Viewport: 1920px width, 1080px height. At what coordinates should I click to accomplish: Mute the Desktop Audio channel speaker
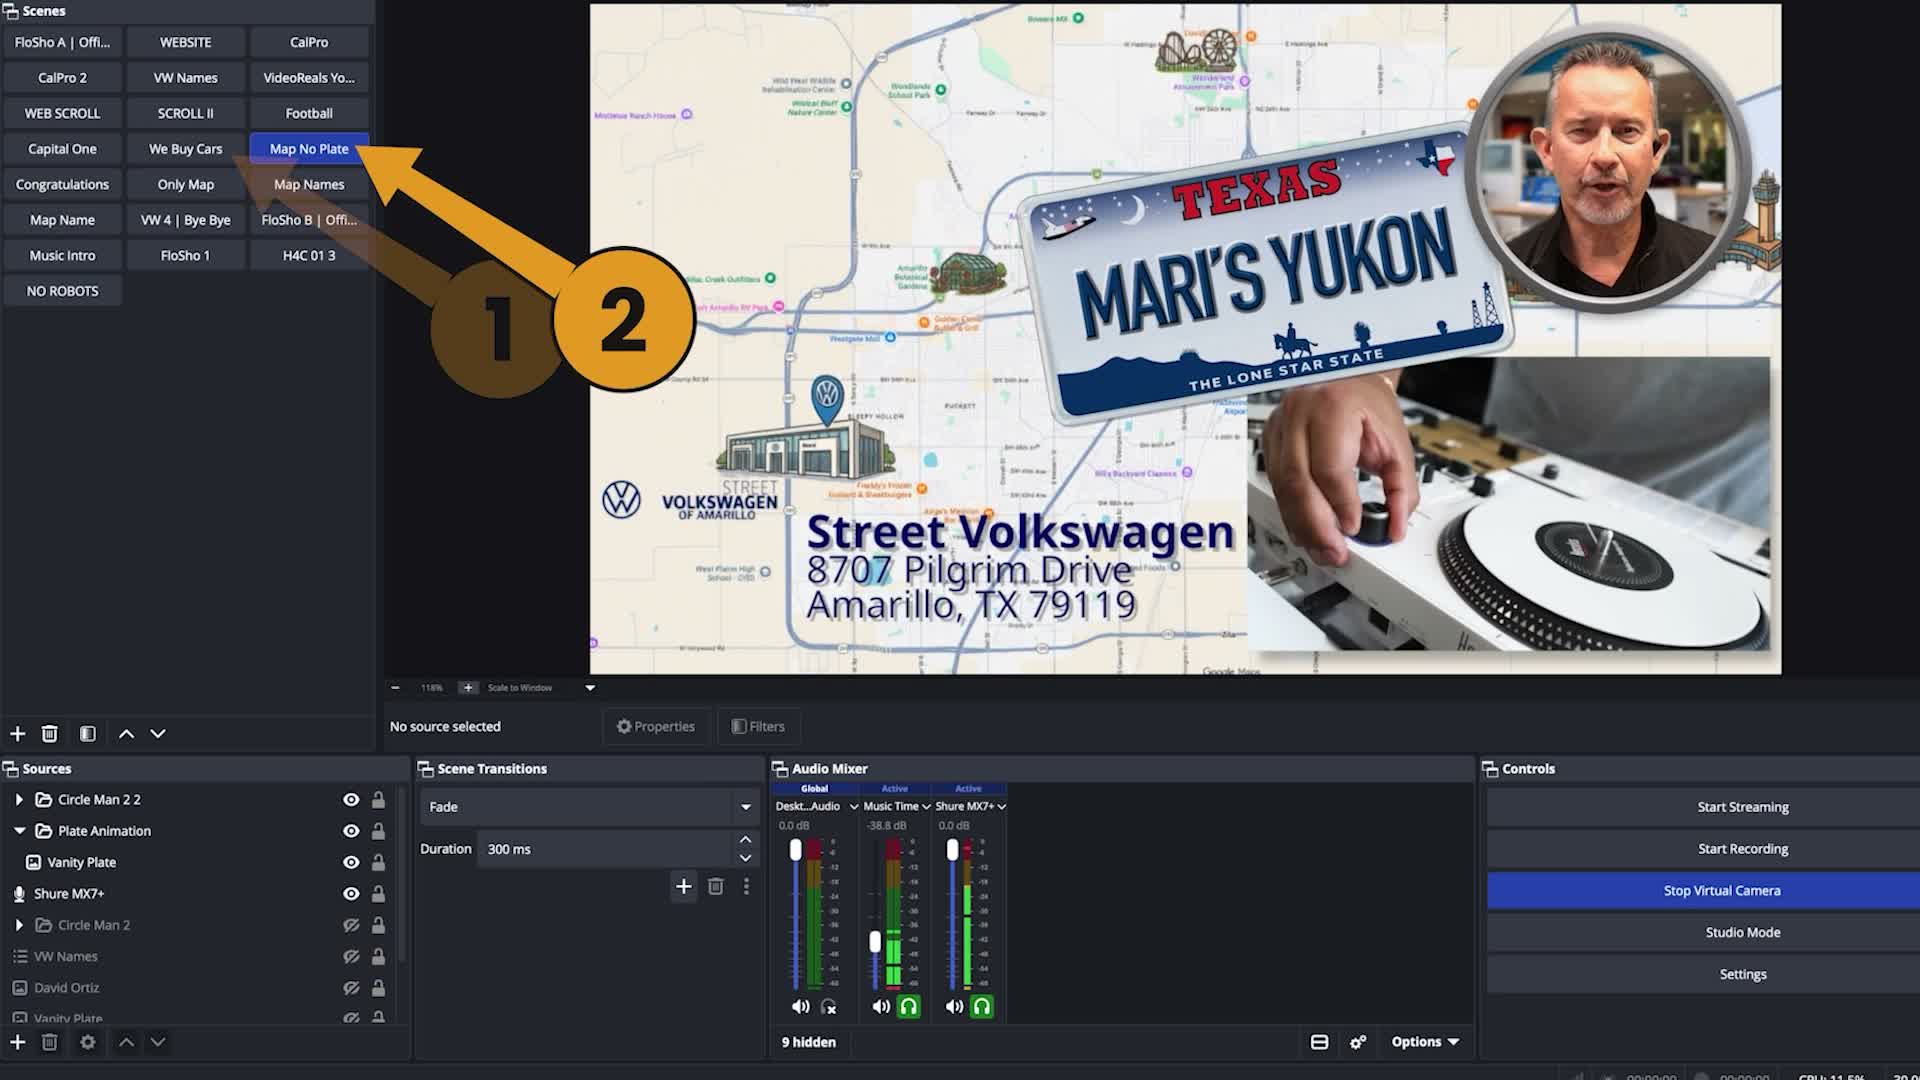(x=800, y=1007)
